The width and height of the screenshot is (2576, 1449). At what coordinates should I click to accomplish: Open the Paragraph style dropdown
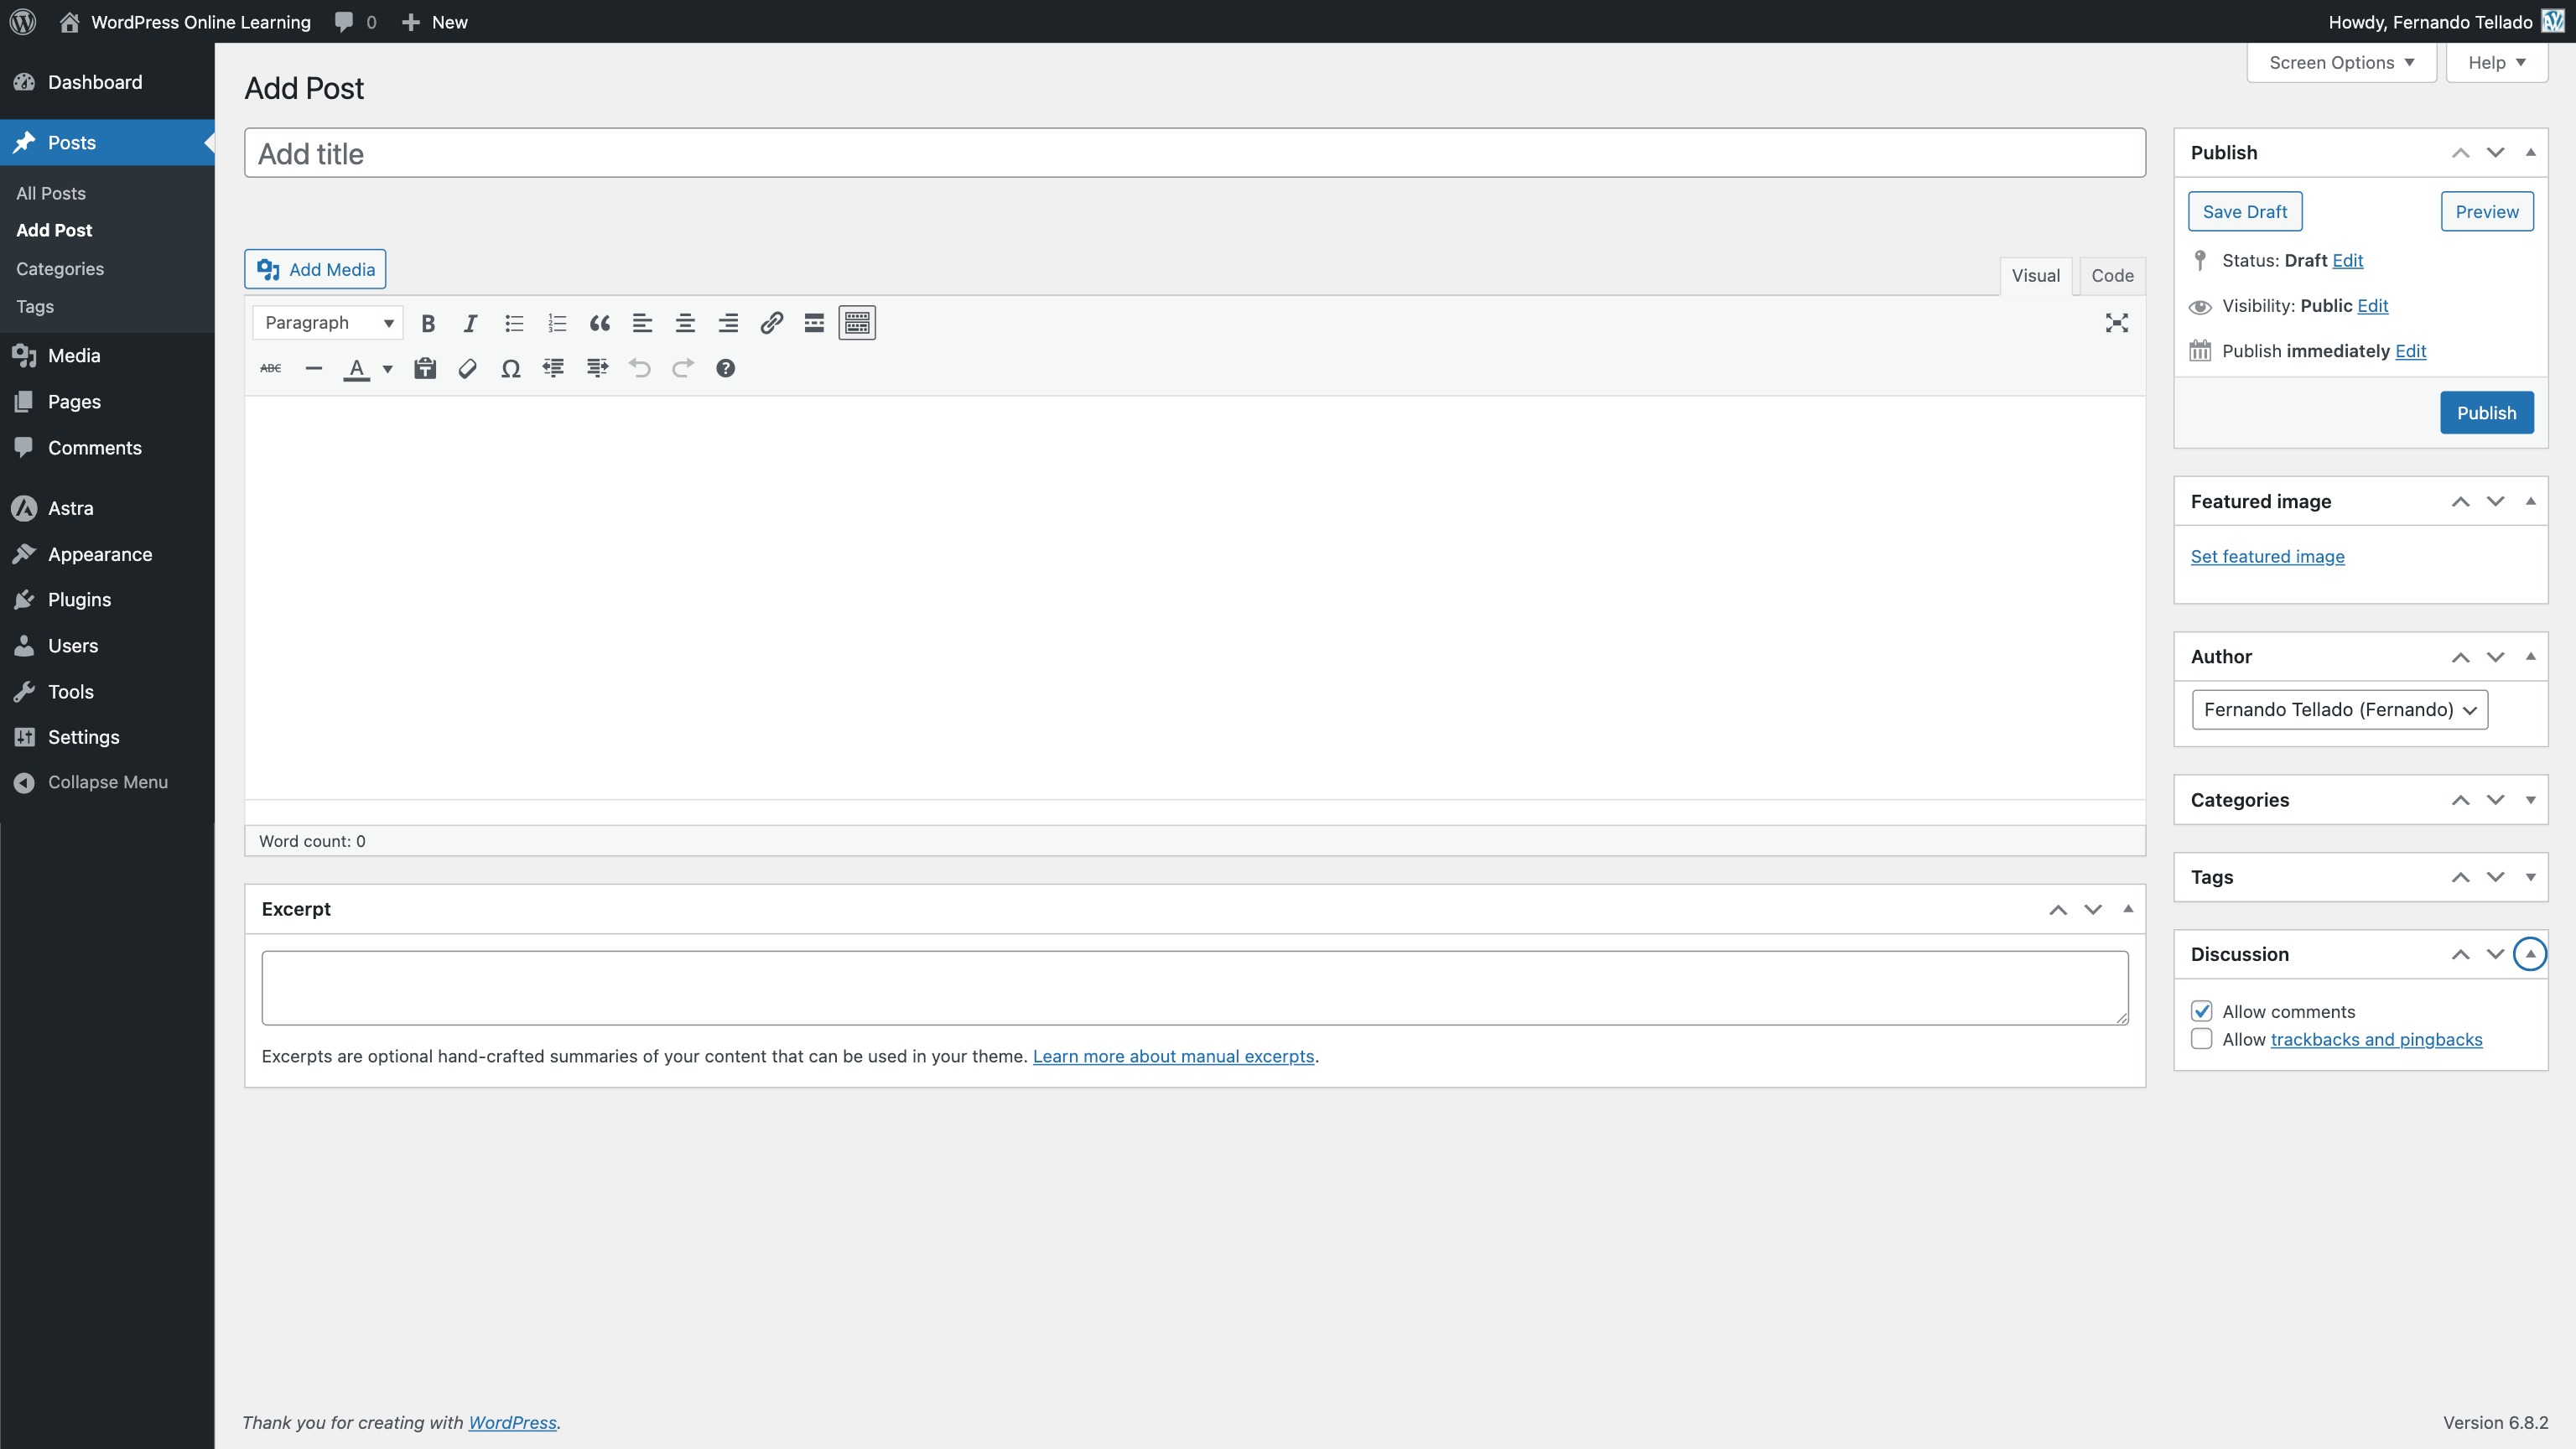(327, 322)
